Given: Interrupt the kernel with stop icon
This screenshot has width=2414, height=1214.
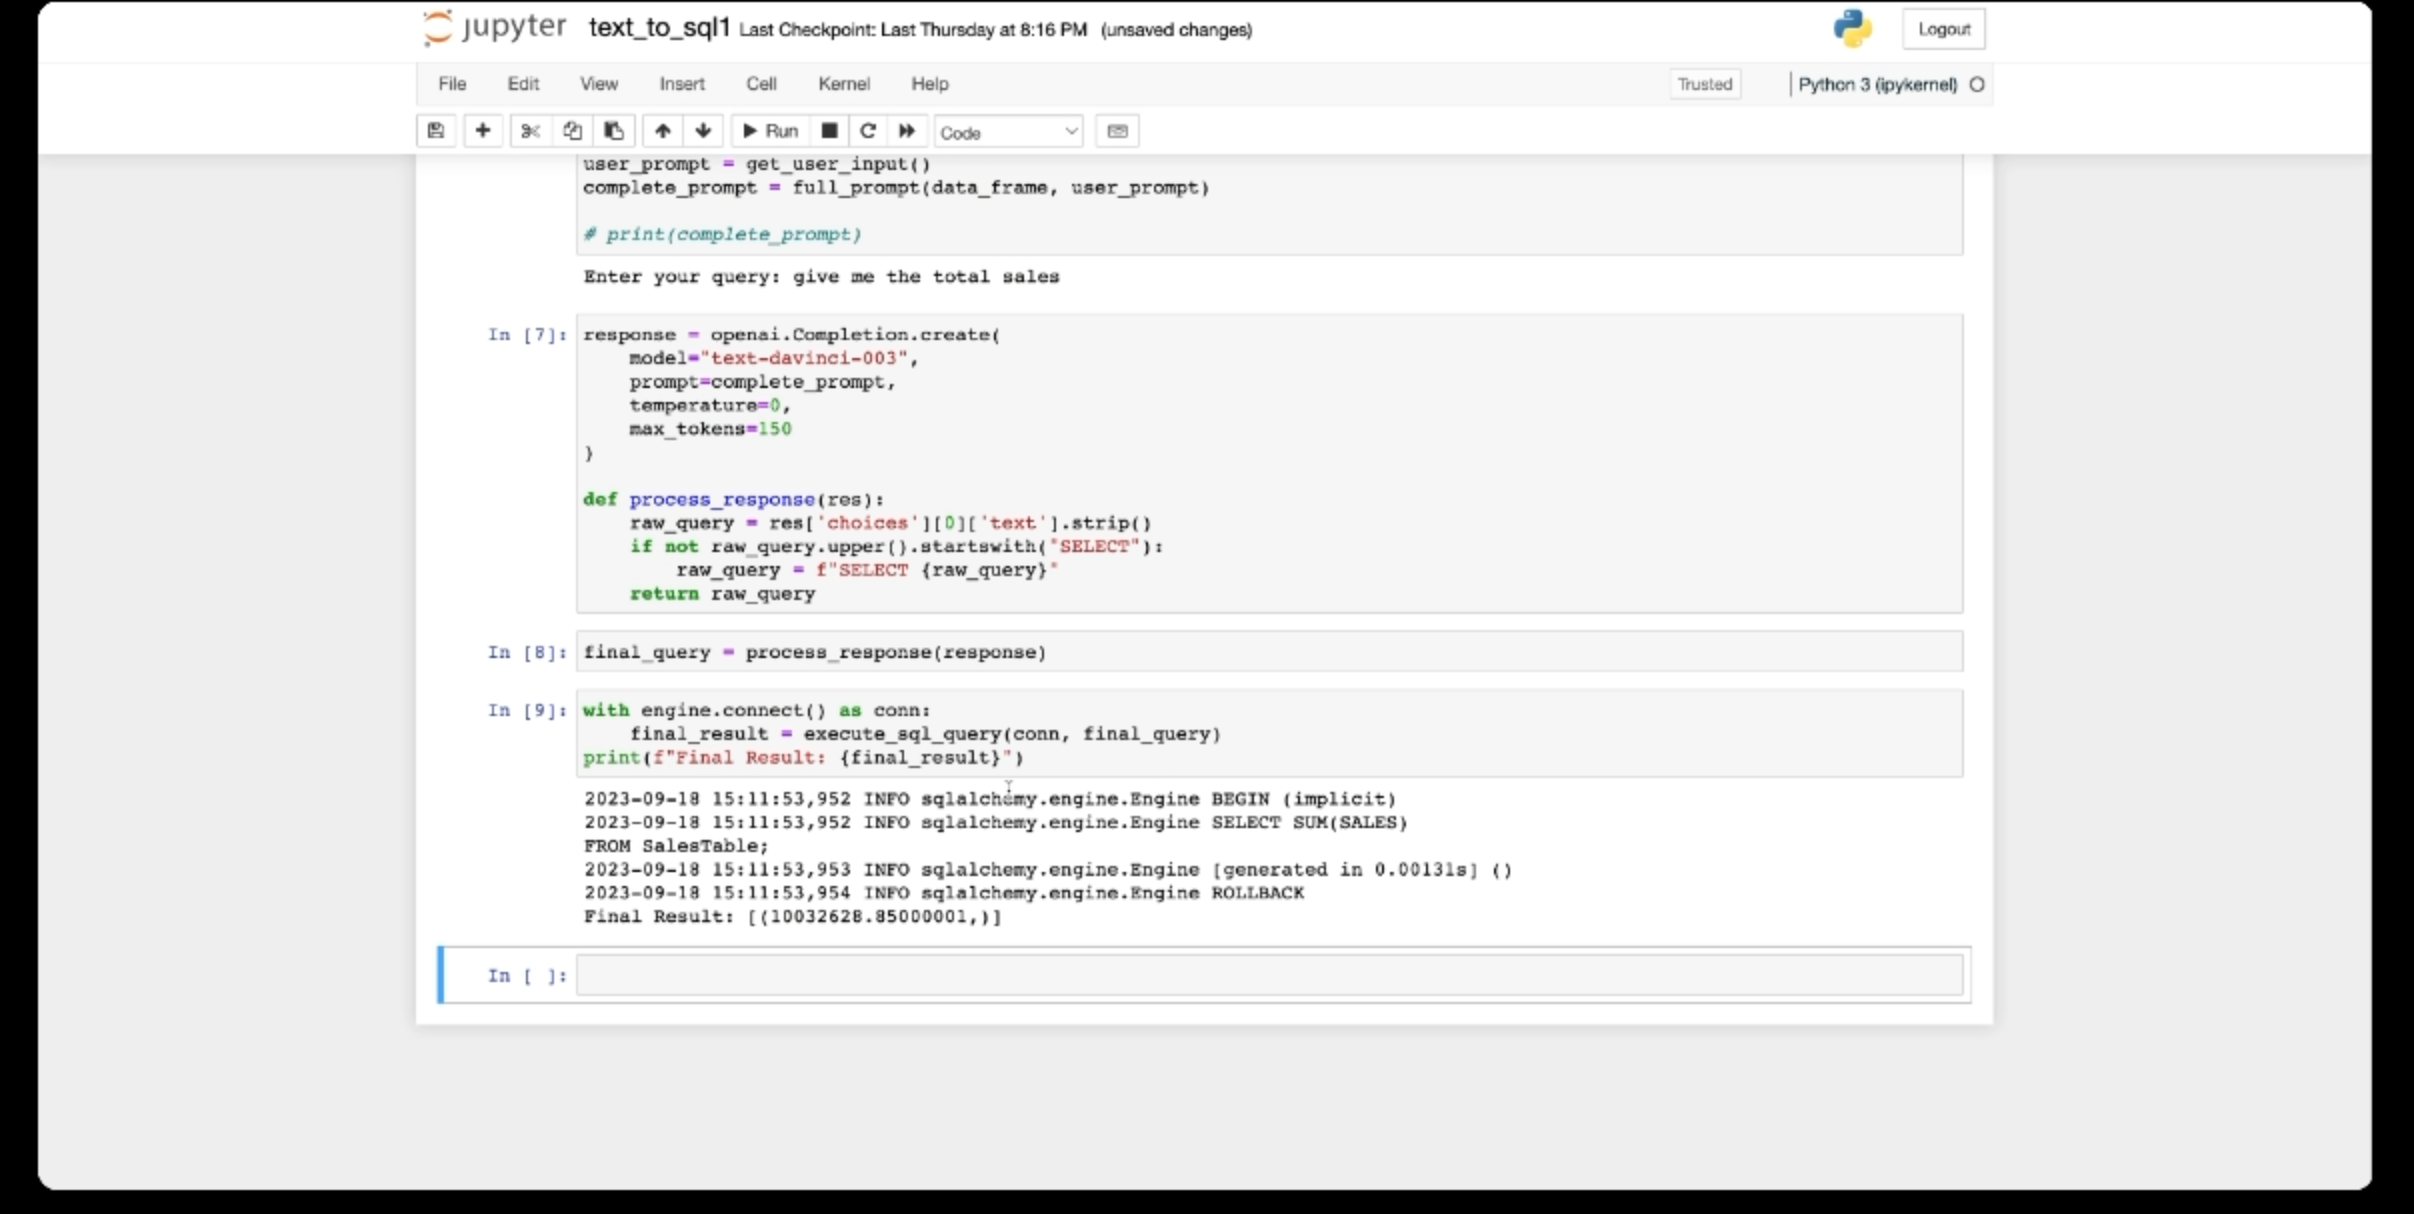Looking at the screenshot, I should tap(829, 131).
